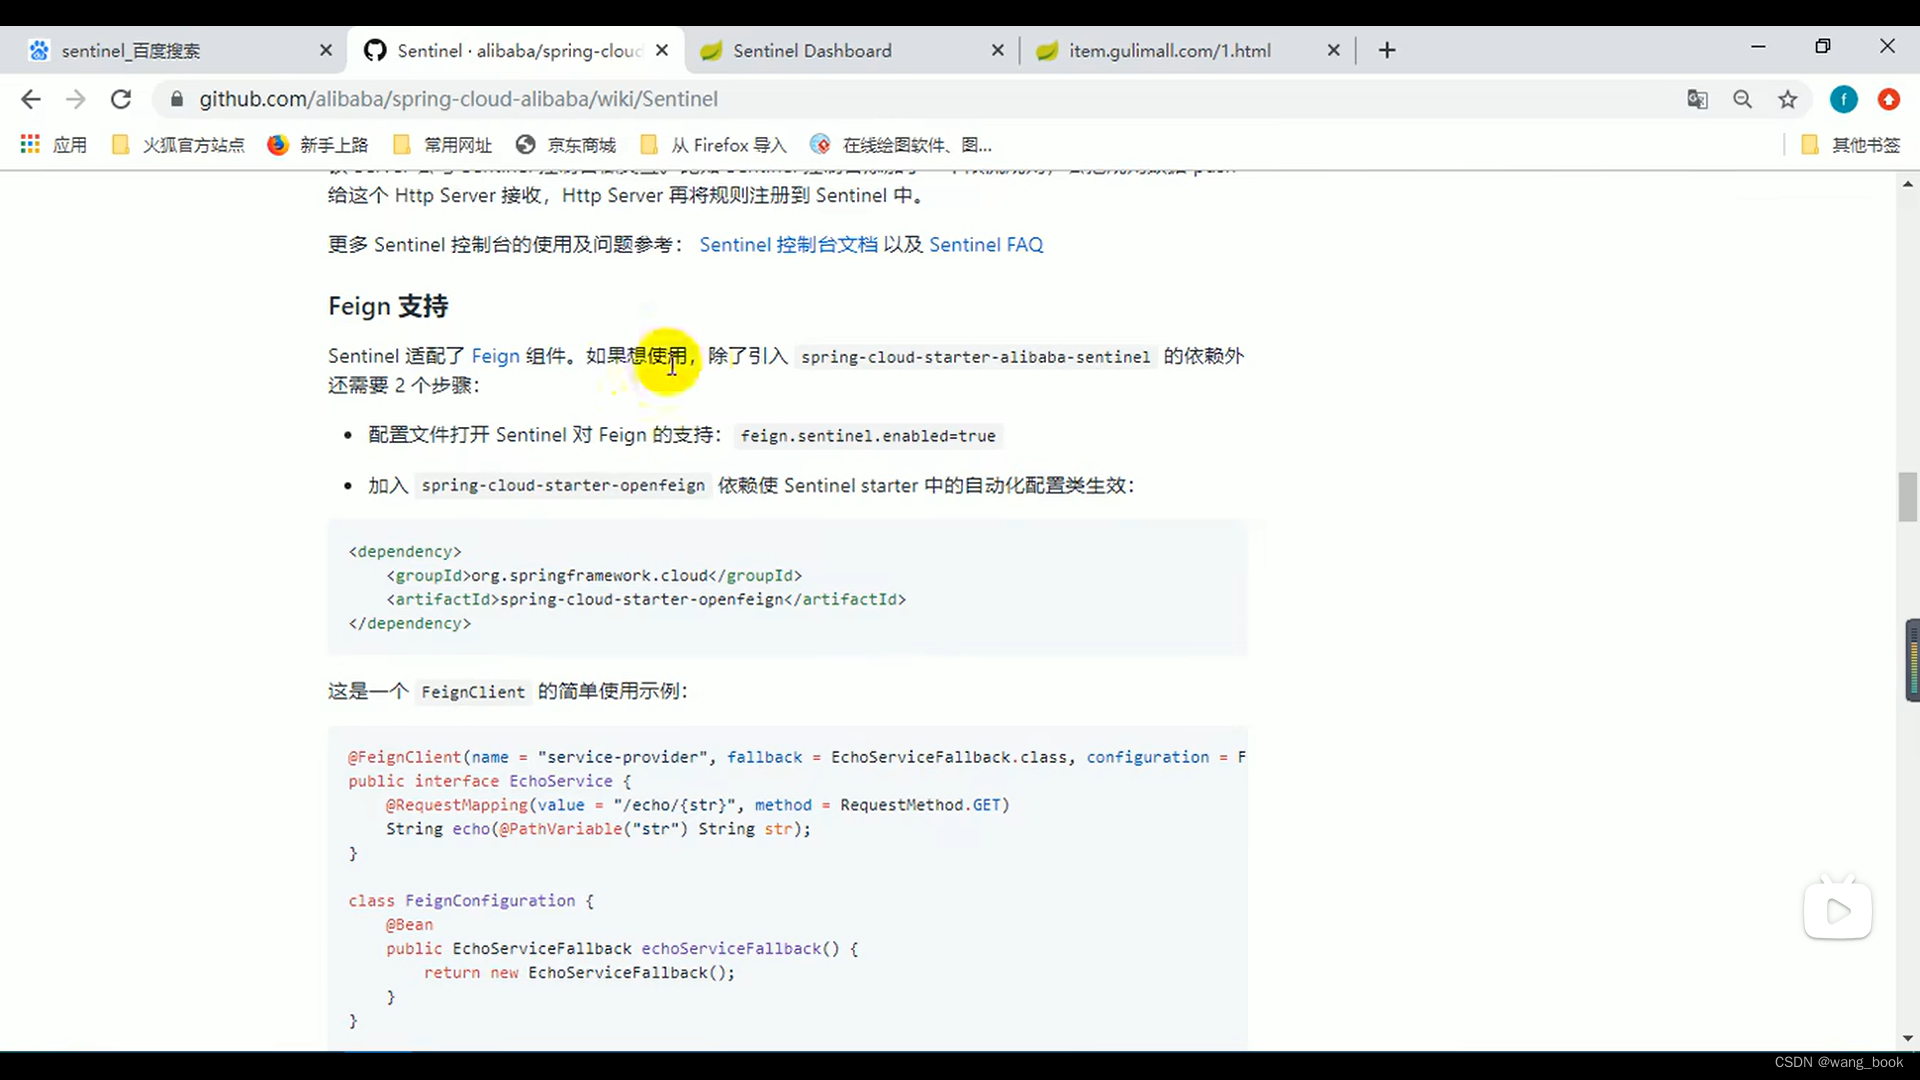Screen dimensions: 1920x1080
Task: Switch to the Sentinel Dashboard tab
Action: 810,50
